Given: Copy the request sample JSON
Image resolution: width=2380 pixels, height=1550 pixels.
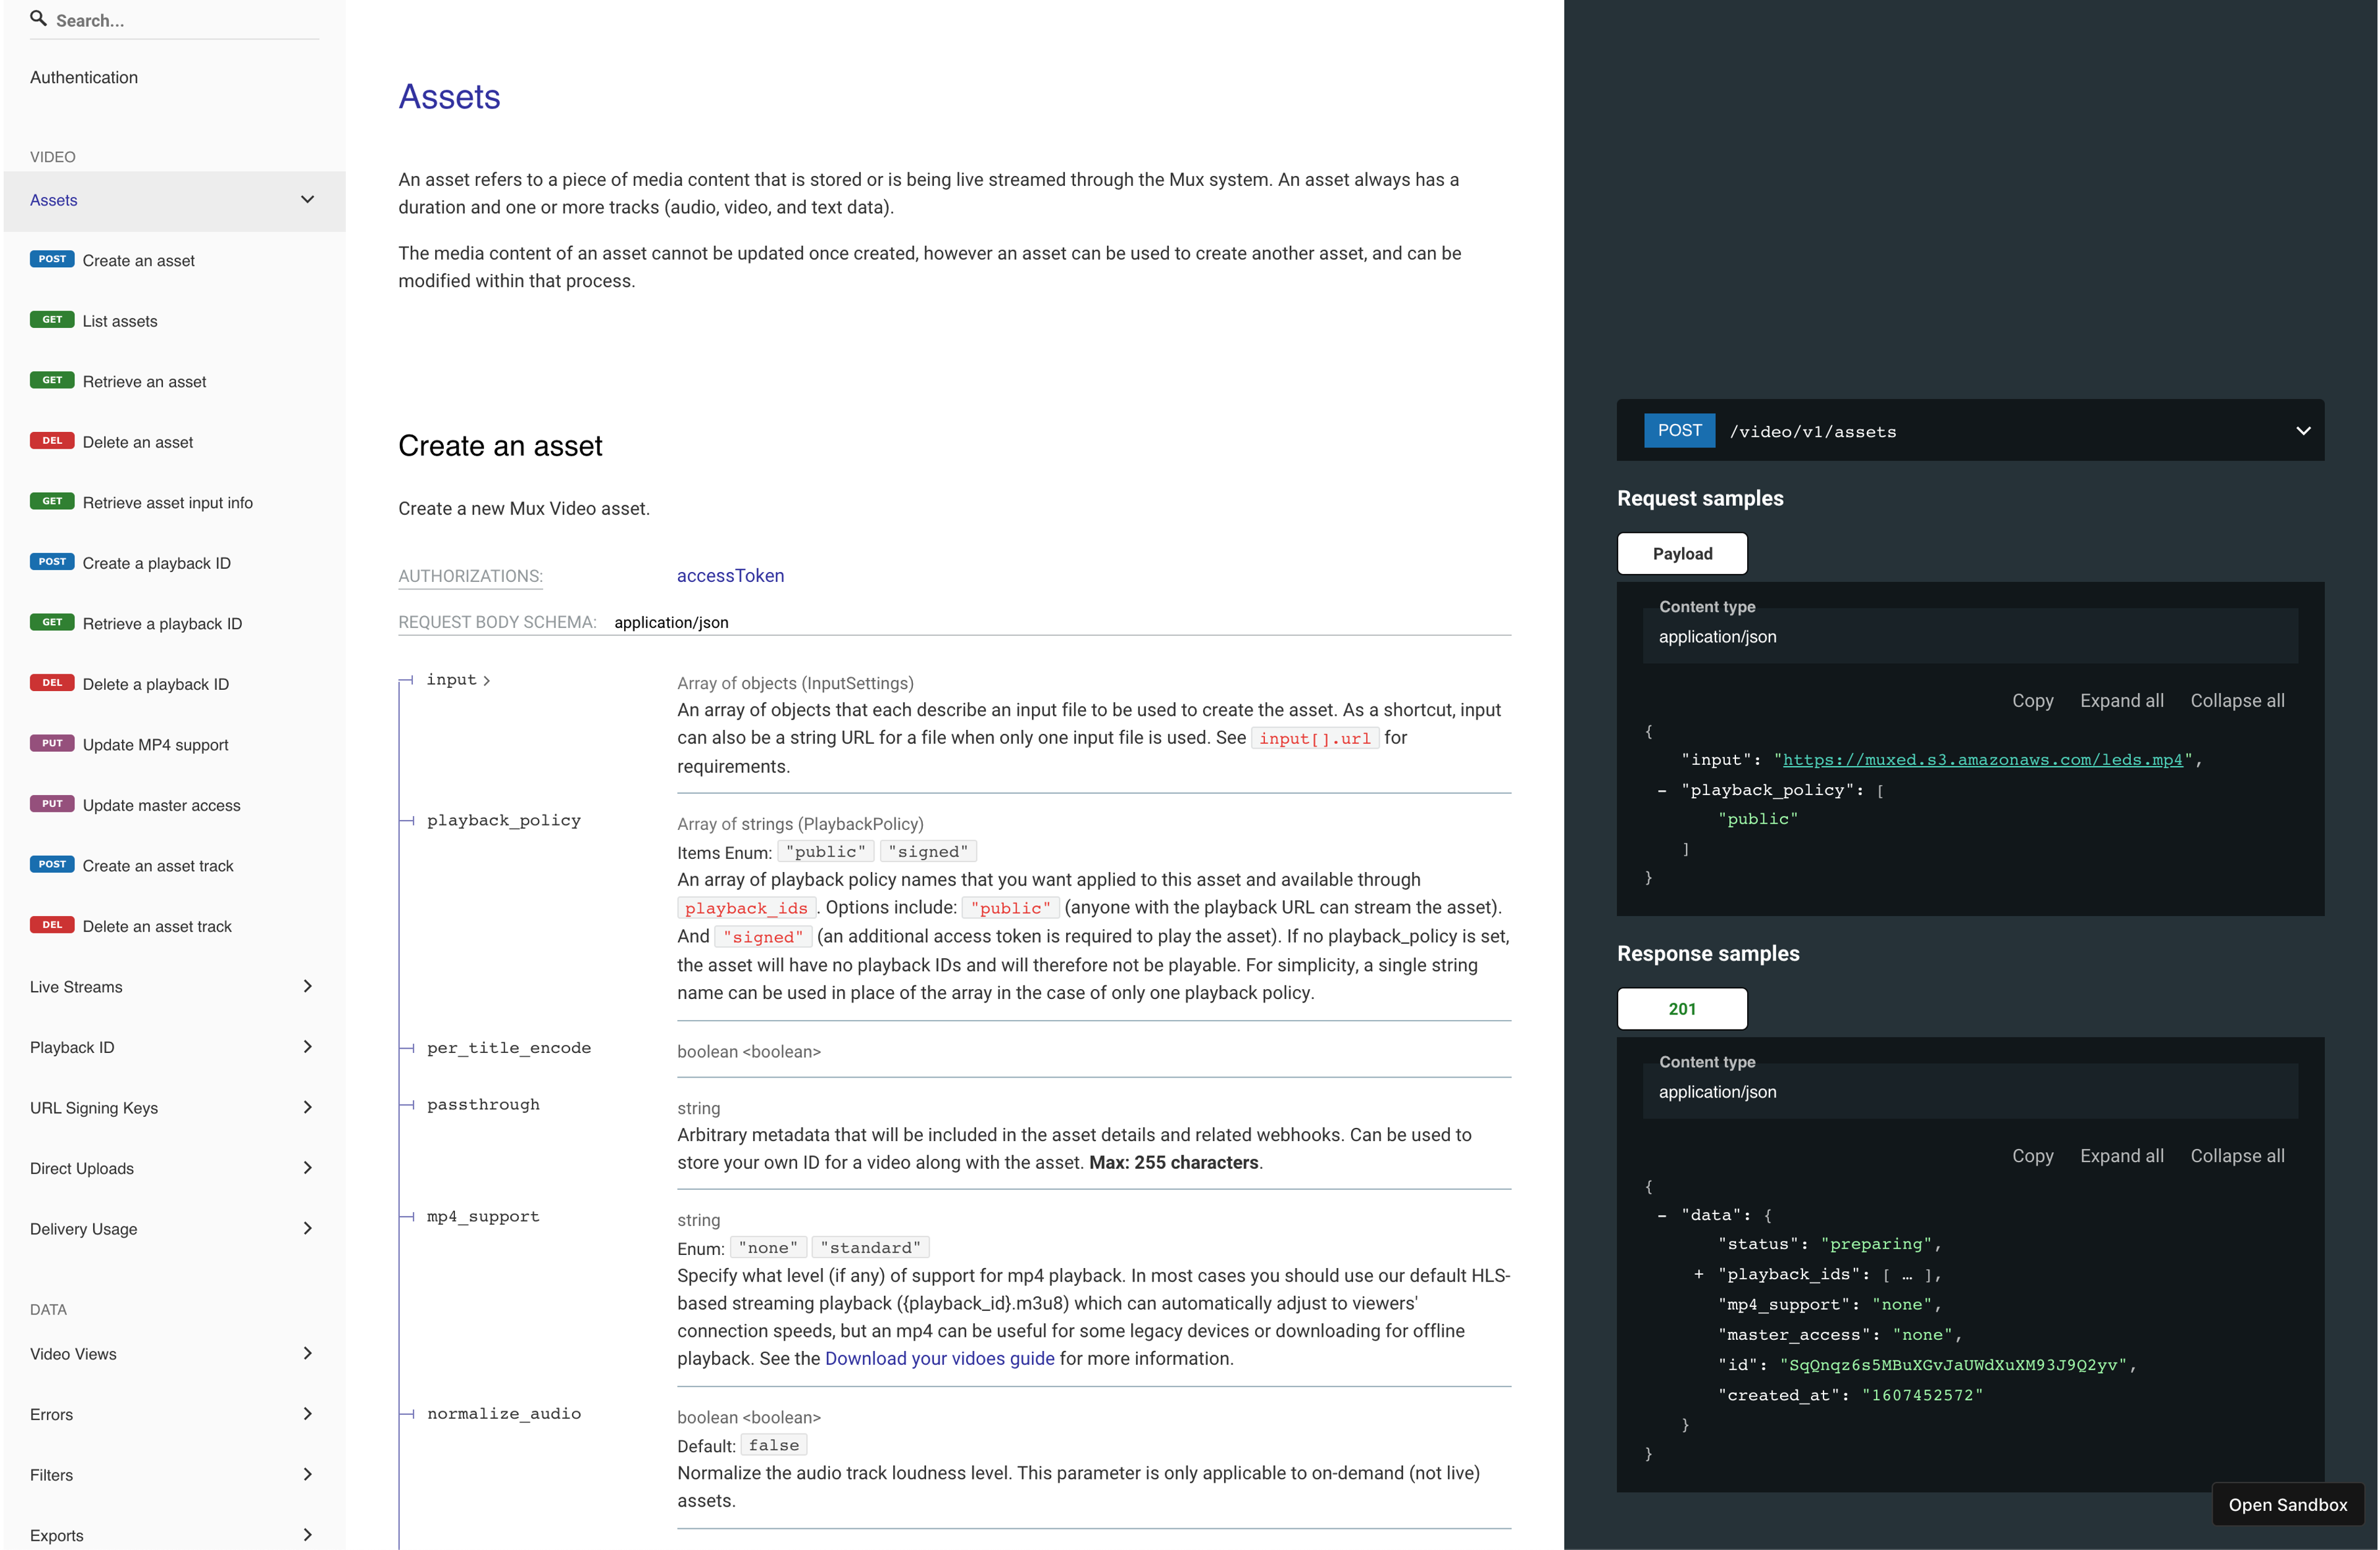Looking at the screenshot, I should click(2032, 701).
